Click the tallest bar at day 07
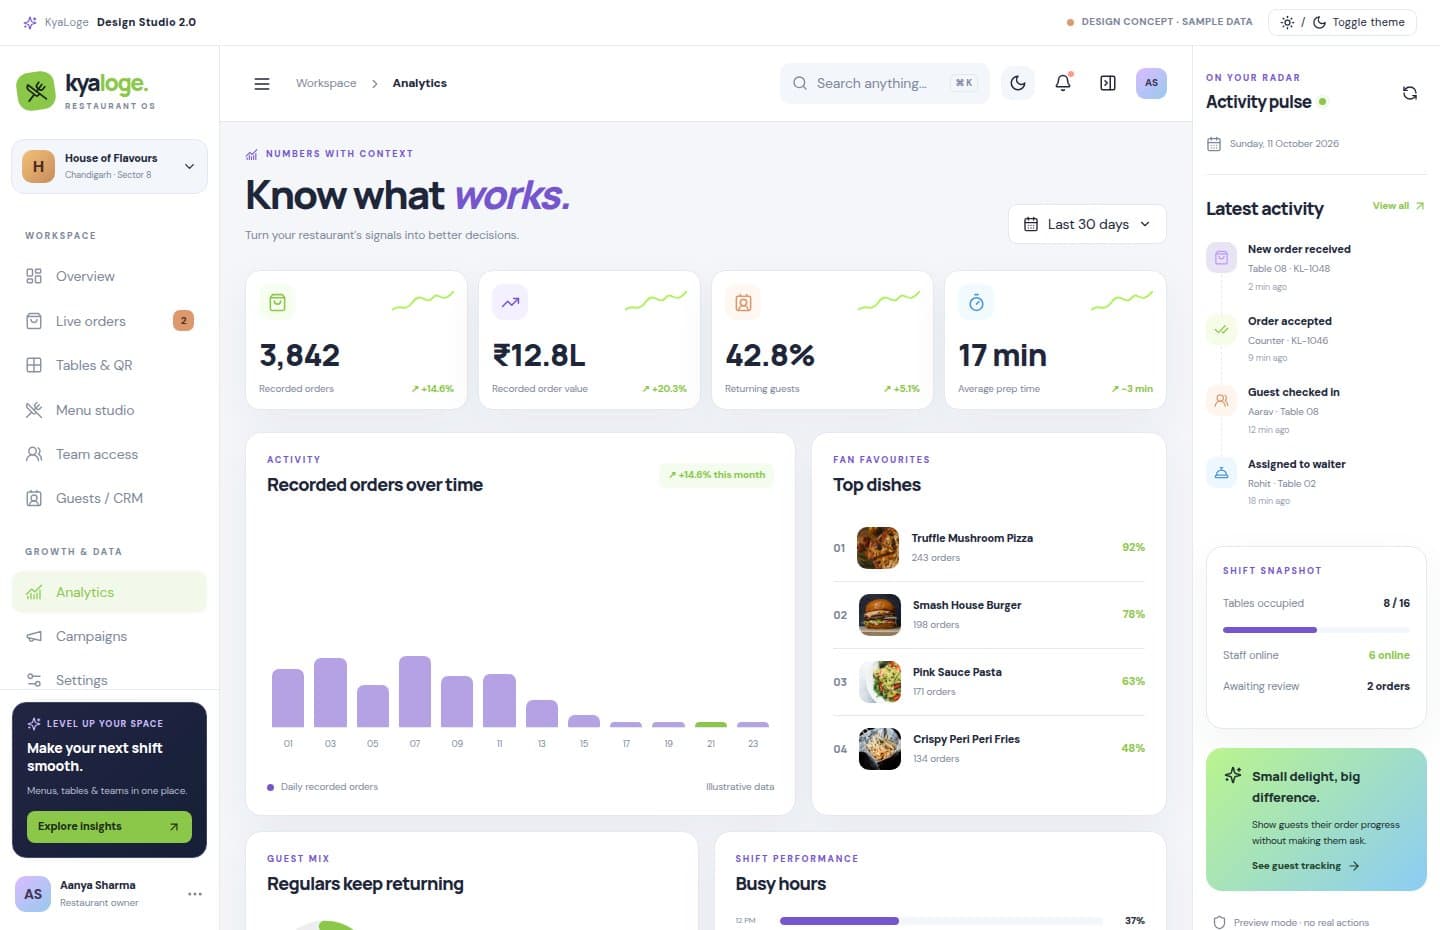This screenshot has height=930, width=1440. click(415, 691)
